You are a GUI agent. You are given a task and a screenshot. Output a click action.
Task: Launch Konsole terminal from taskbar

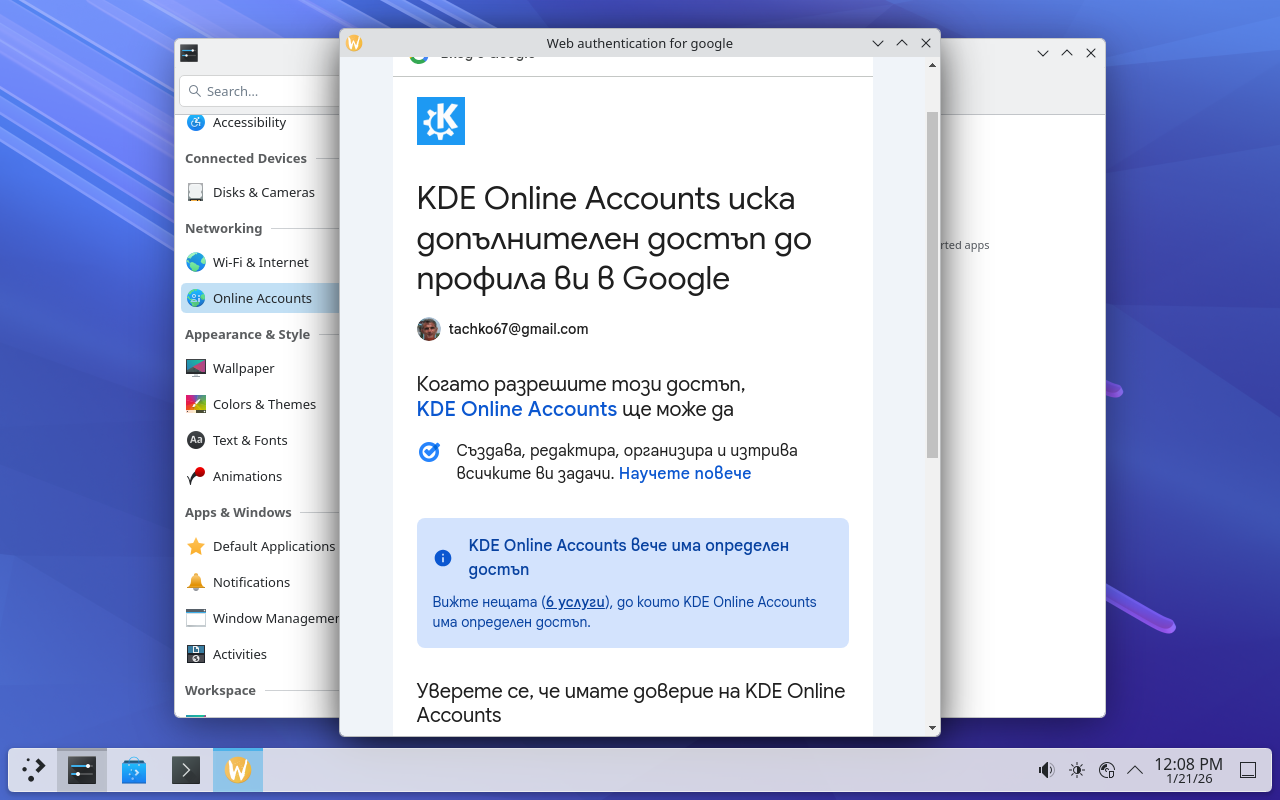[186, 770]
